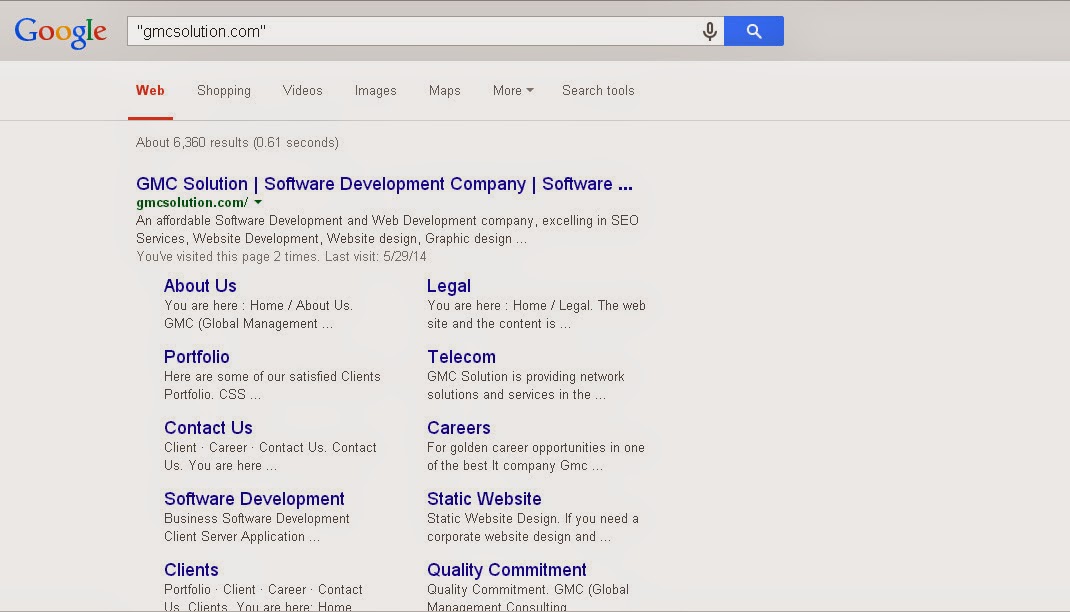Screen dimensions: 1070x612
Task: Click "You've visited this page 2 times" text
Action: [x=227, y=257]
